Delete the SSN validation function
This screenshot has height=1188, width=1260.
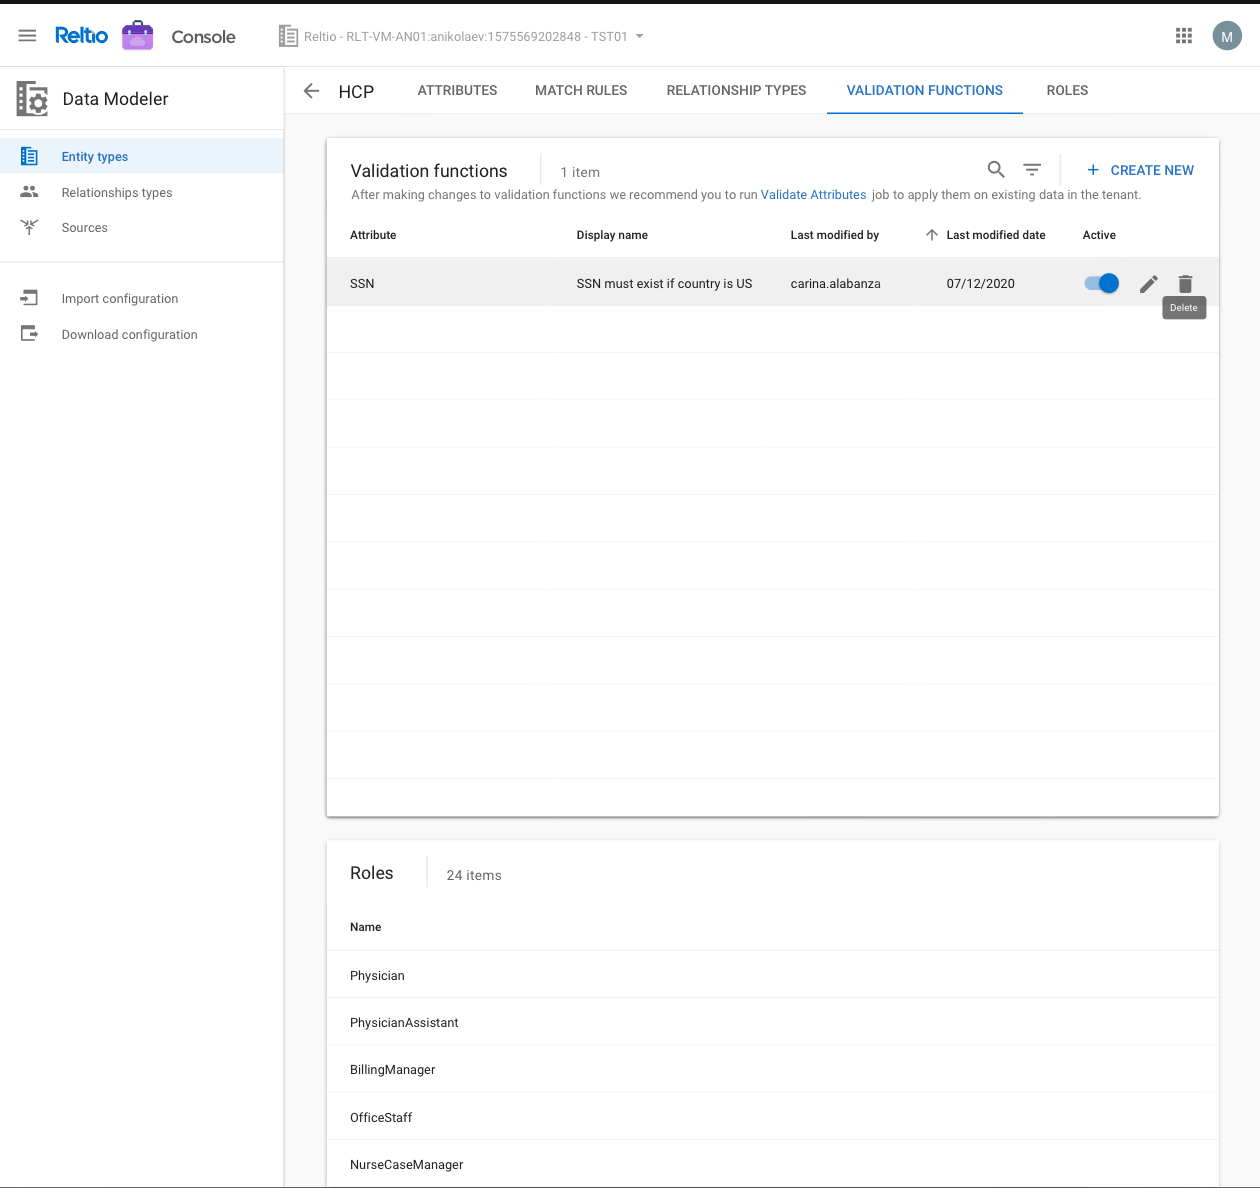tap(1185, 284)
